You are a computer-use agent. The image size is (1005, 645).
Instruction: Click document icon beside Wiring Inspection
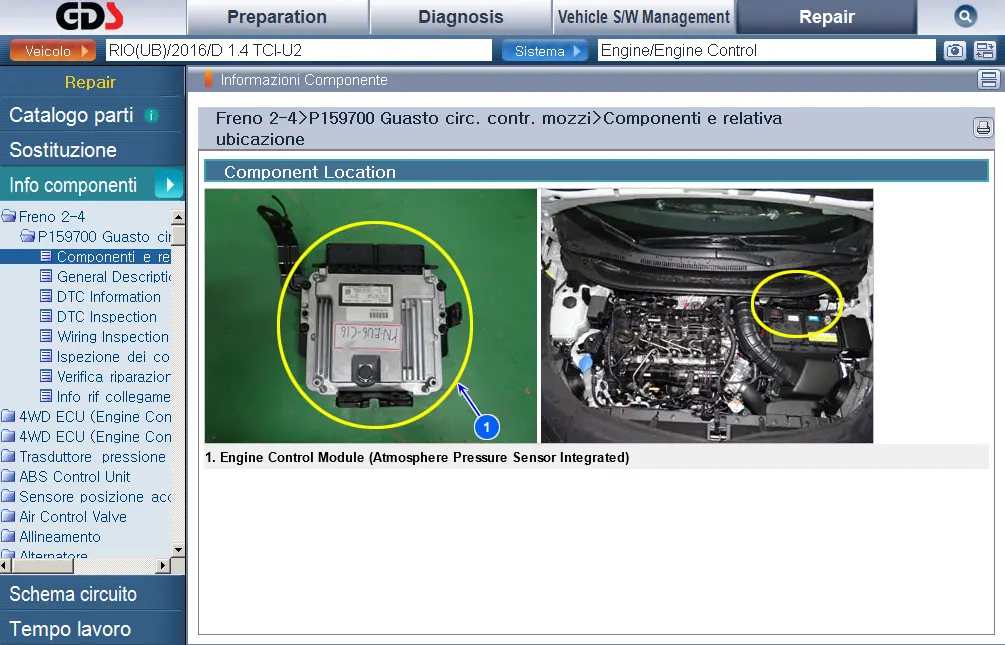pos(46,336)
